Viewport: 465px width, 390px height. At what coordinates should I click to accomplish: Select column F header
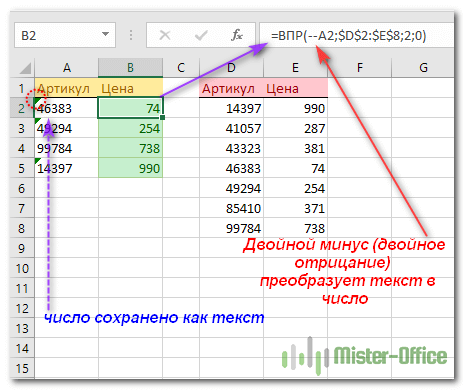[x=360, y=68]
